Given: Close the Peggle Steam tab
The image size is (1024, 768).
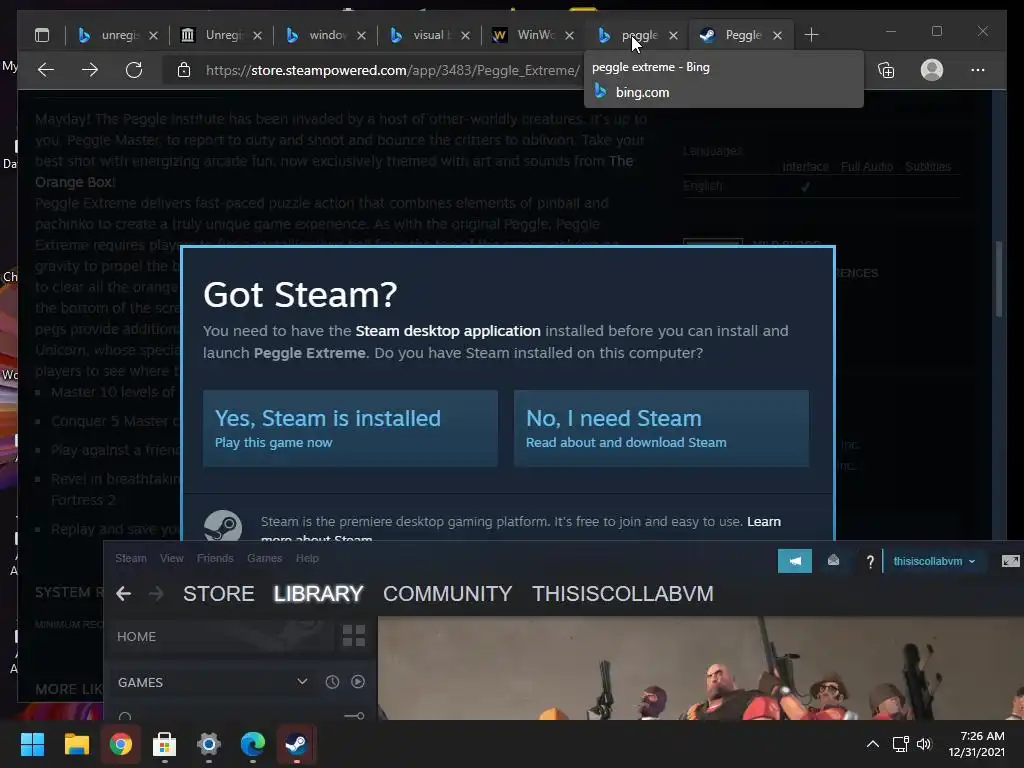Looking at the screenshot, I should click(777, 35).
